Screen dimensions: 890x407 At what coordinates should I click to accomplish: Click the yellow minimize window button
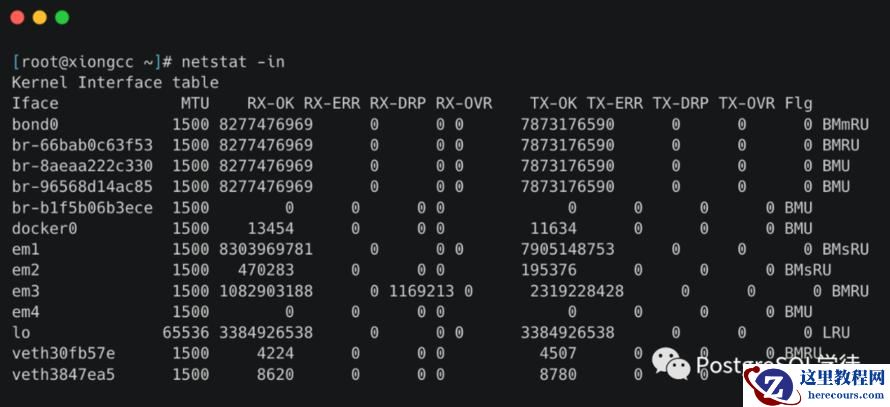tap(40, 17)
